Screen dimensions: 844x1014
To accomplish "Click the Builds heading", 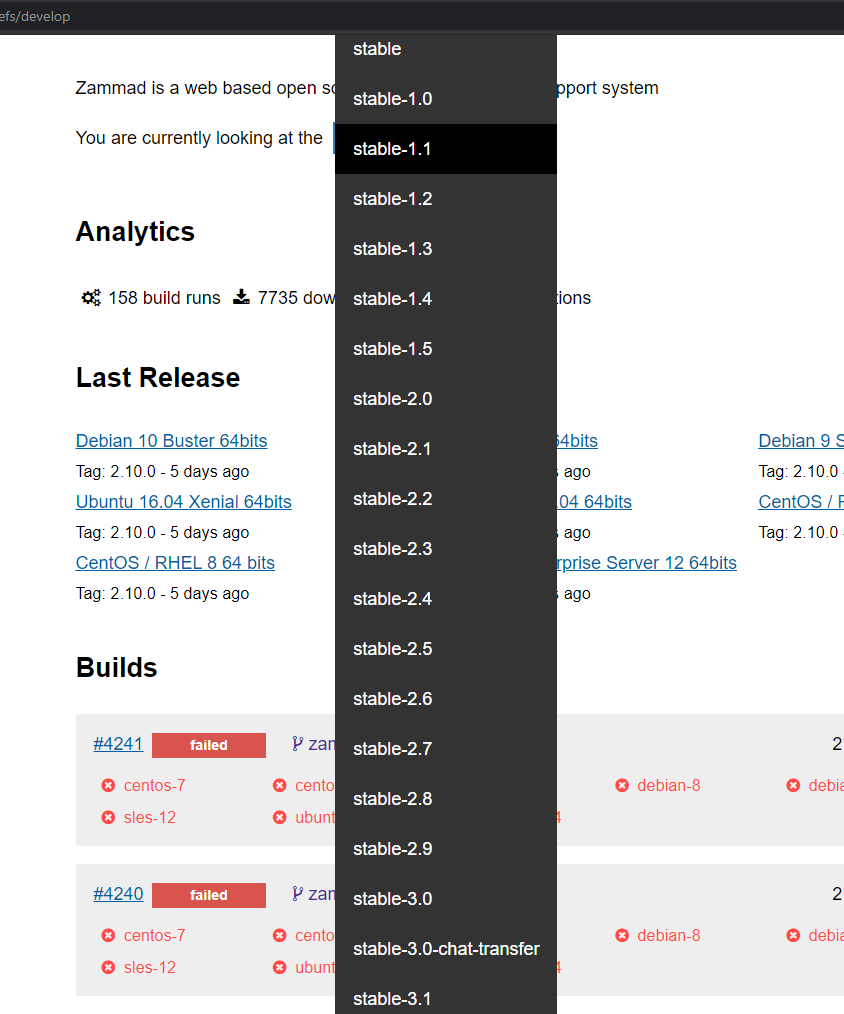I will click(x=116, y=667).
